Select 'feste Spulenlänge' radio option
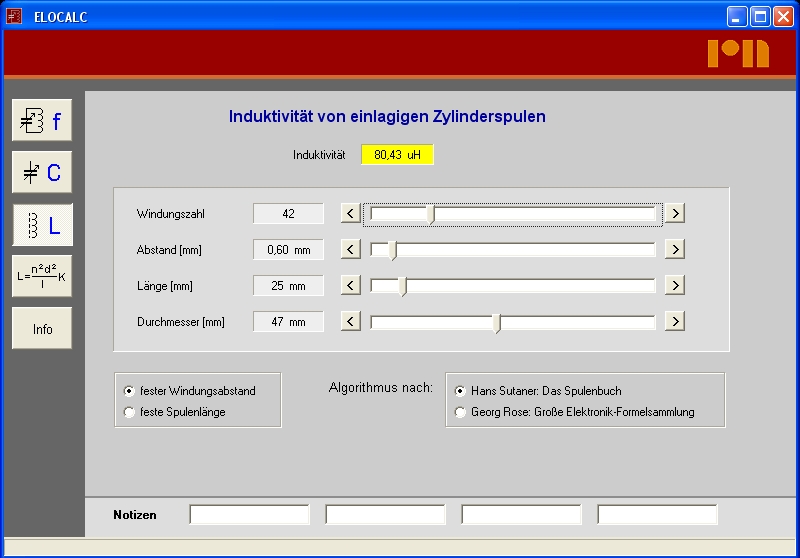Viewport: 800px width, 558px height. (128, 412)
